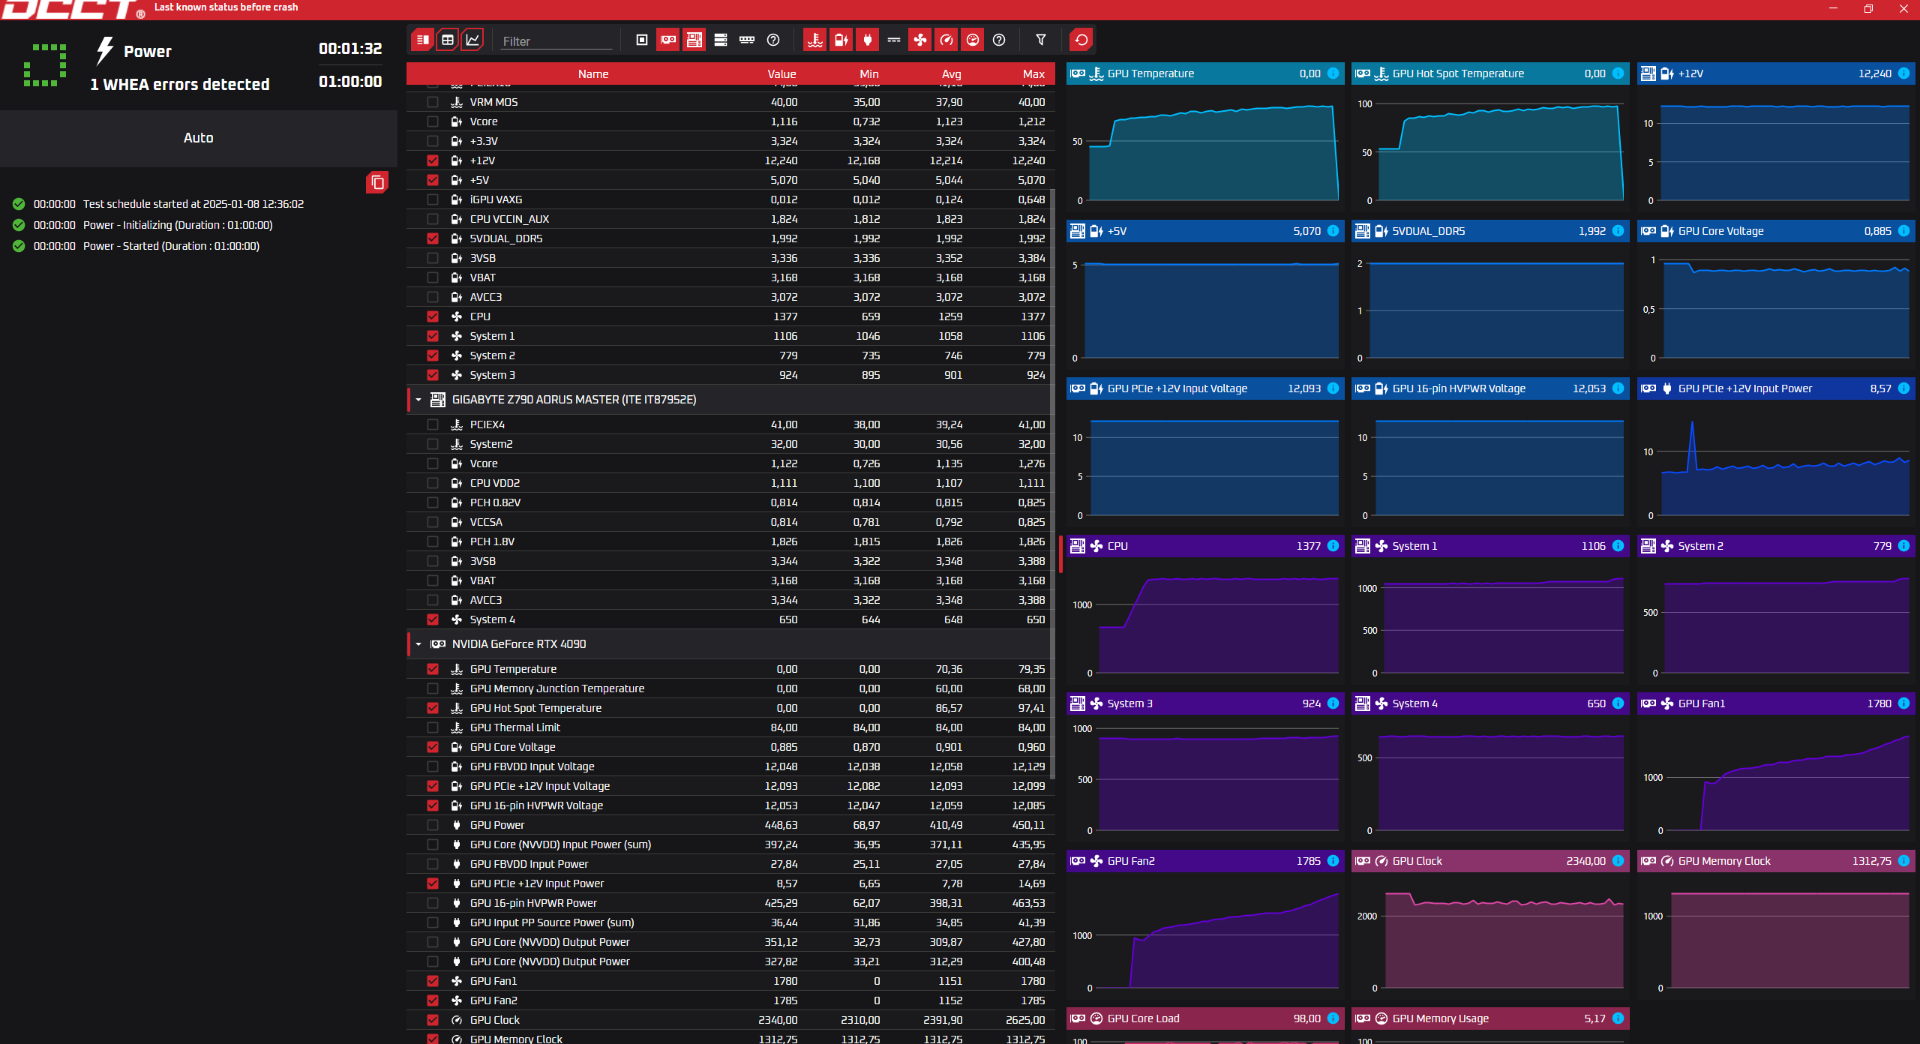Toggle the CPU sensors filter icon
The image size is (1920, 1044).
coord(642,40)
